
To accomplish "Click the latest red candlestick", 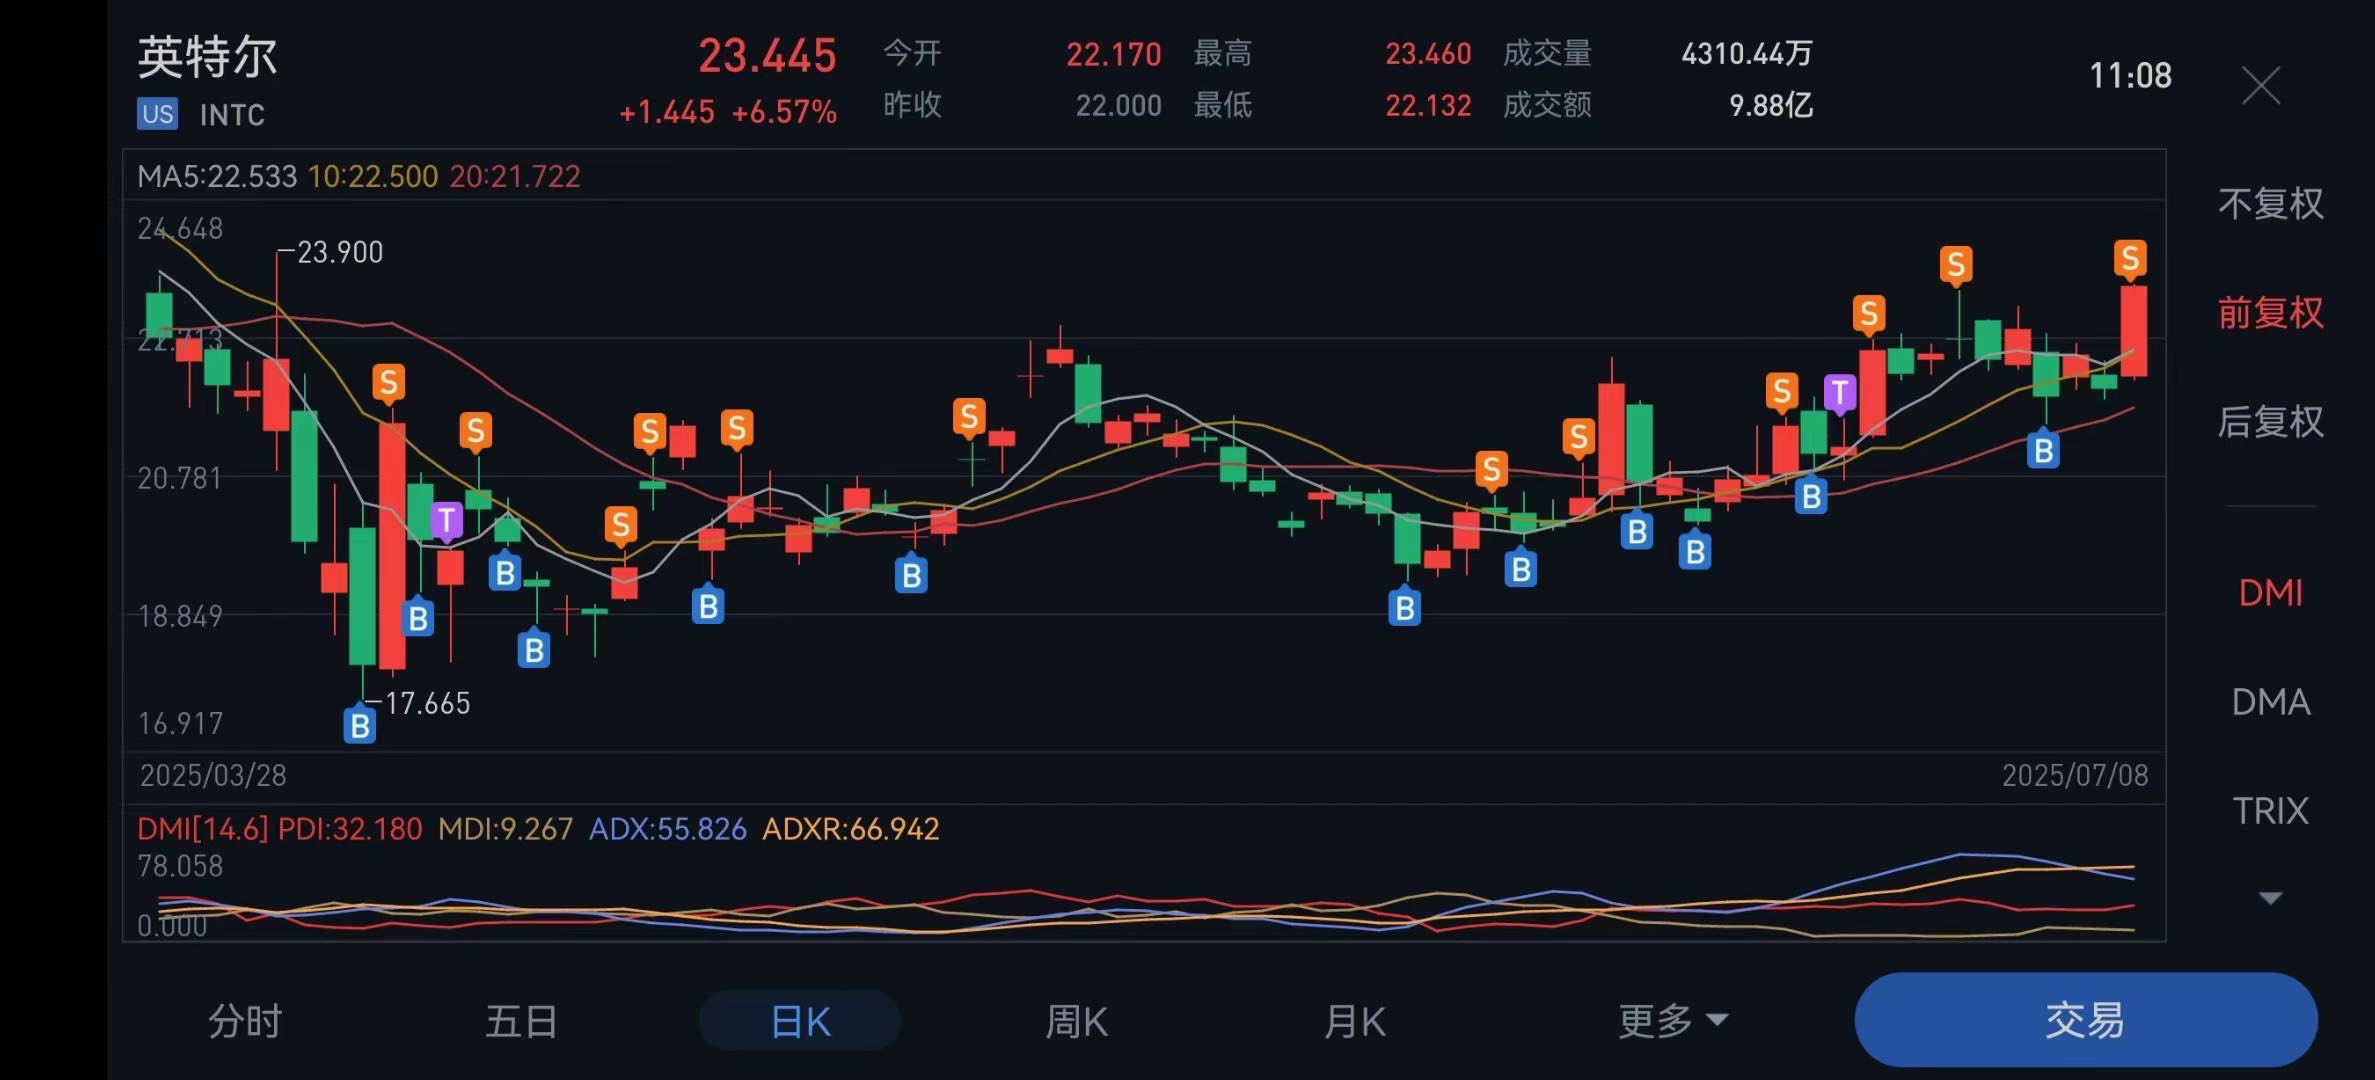I will pos(2134,331).
